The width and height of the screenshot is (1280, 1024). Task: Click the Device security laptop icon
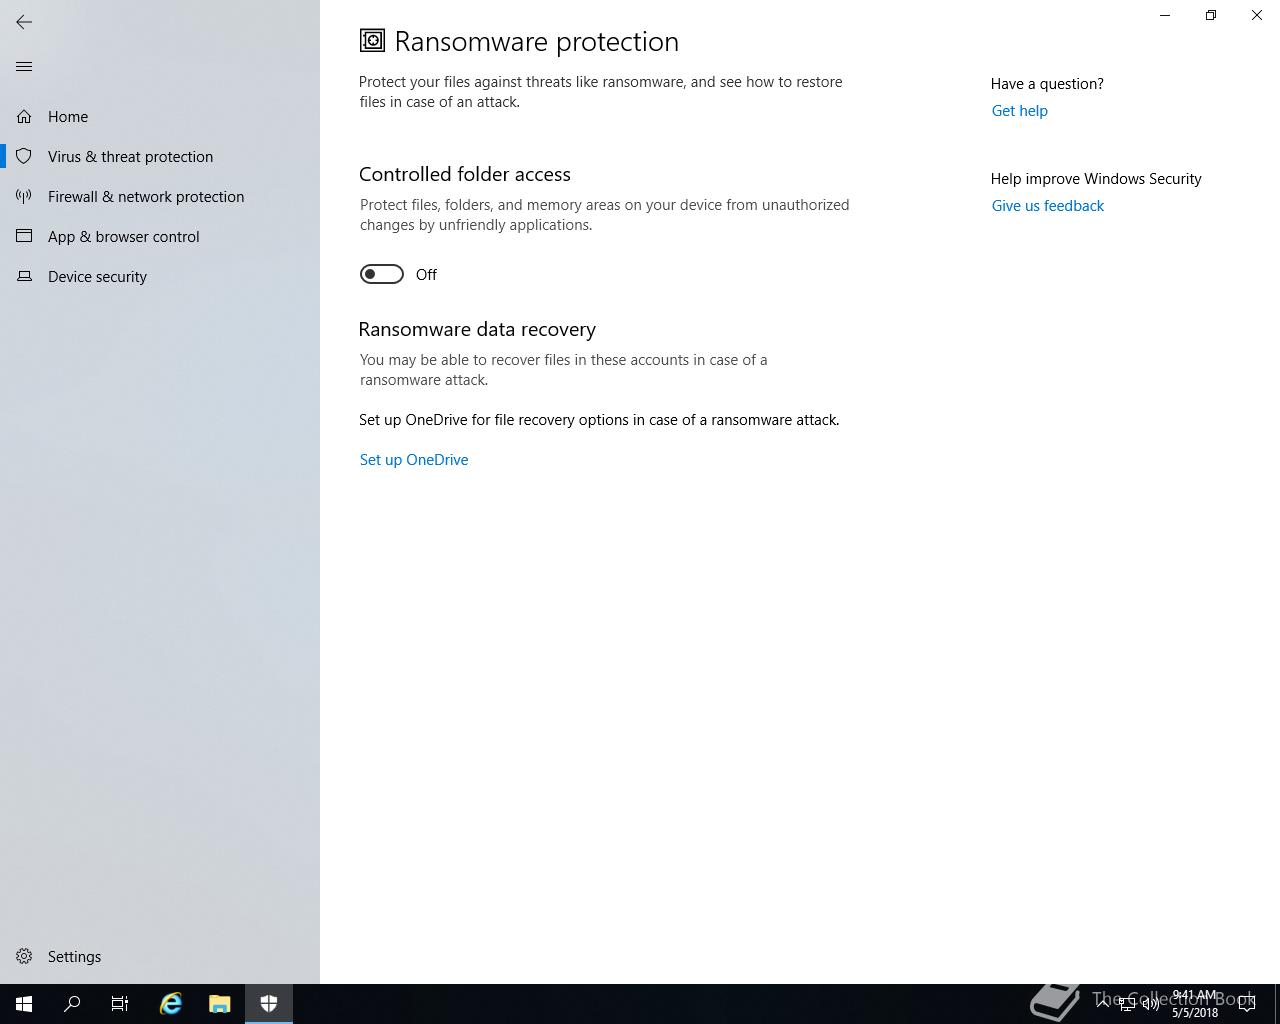24,277
